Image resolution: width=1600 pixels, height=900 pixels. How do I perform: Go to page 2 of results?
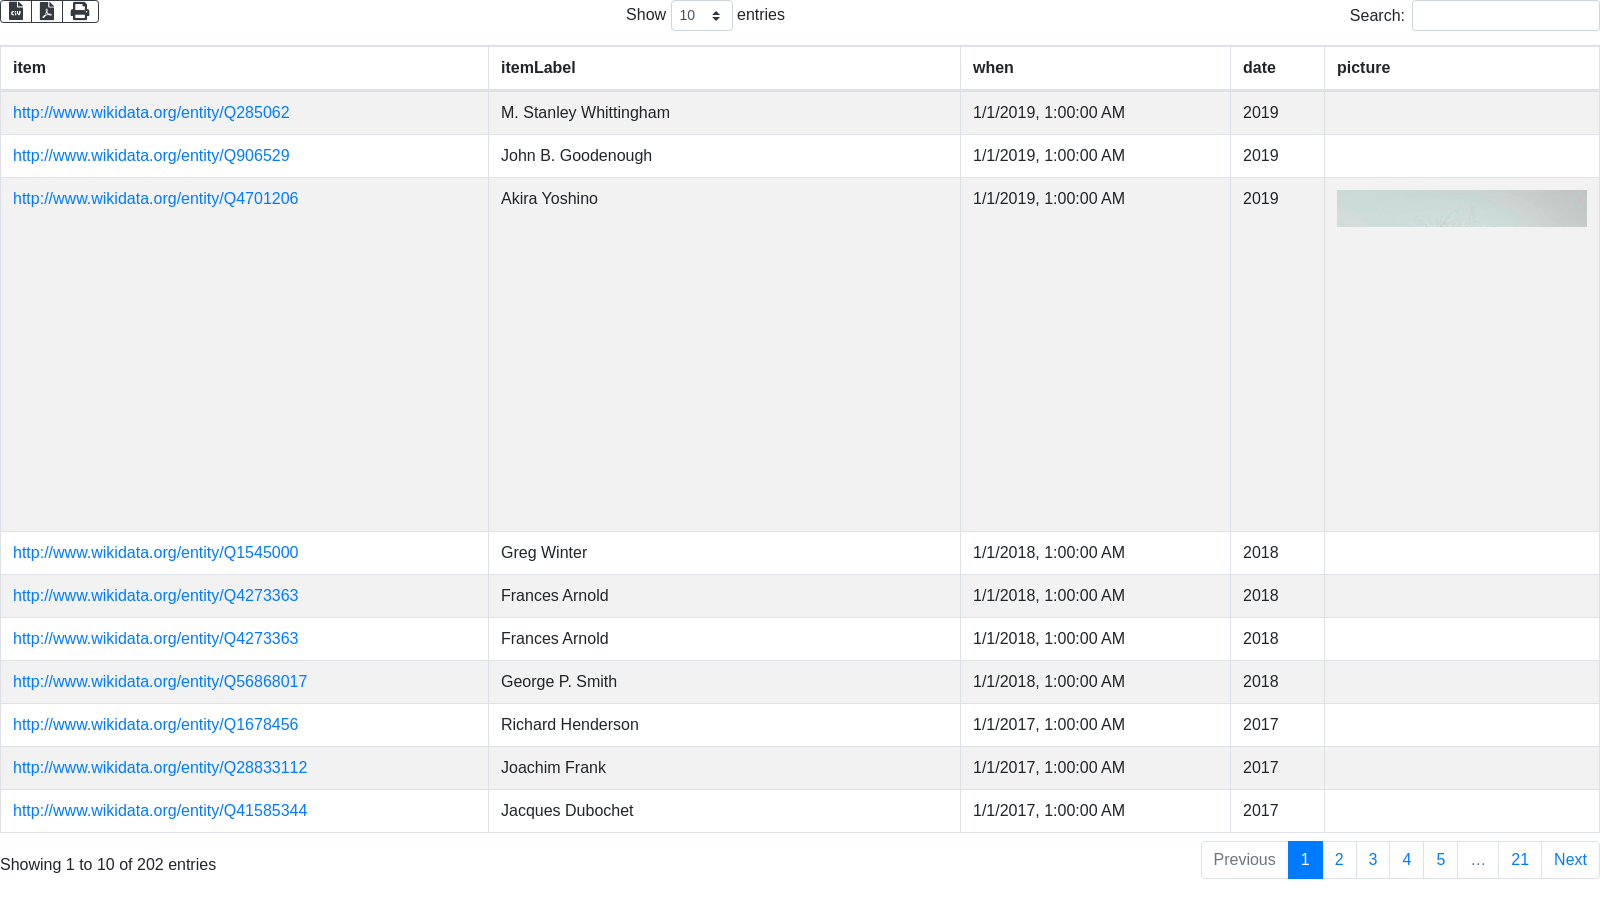(1339, 860)
